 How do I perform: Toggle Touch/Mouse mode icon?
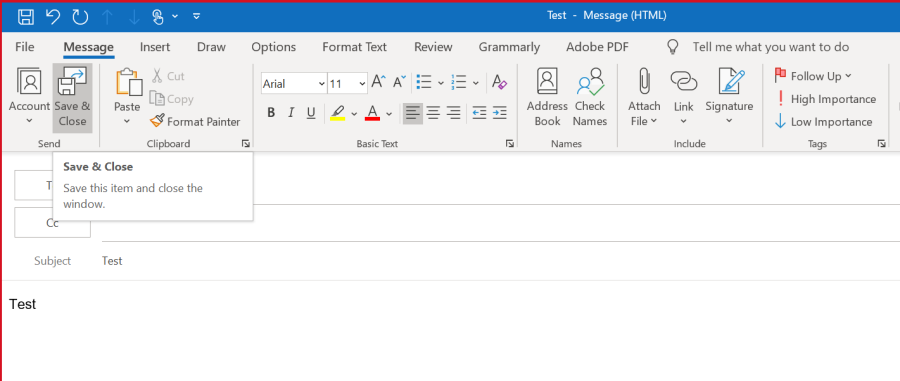coord(159,17)
